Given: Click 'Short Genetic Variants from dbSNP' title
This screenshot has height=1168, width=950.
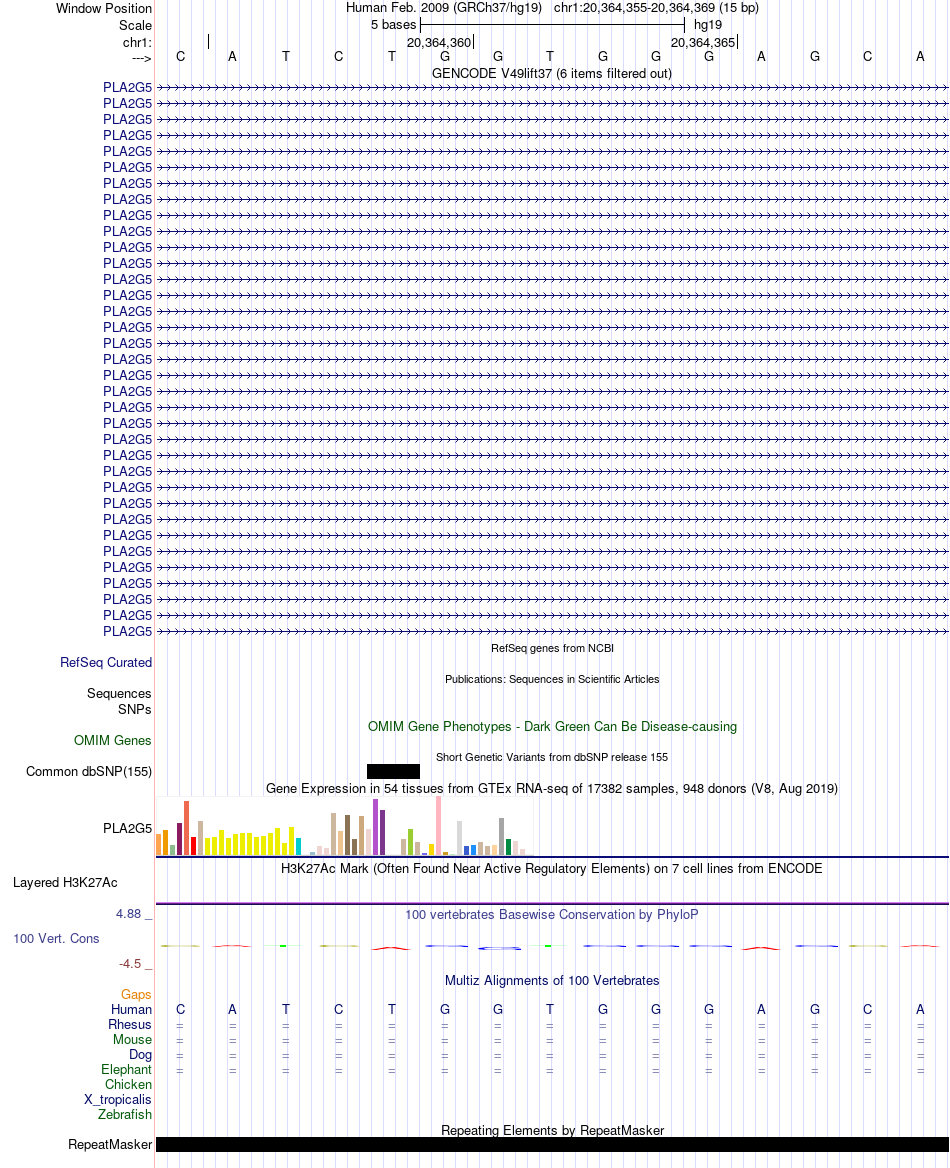Looking at the screenshot, I should 552,757.
